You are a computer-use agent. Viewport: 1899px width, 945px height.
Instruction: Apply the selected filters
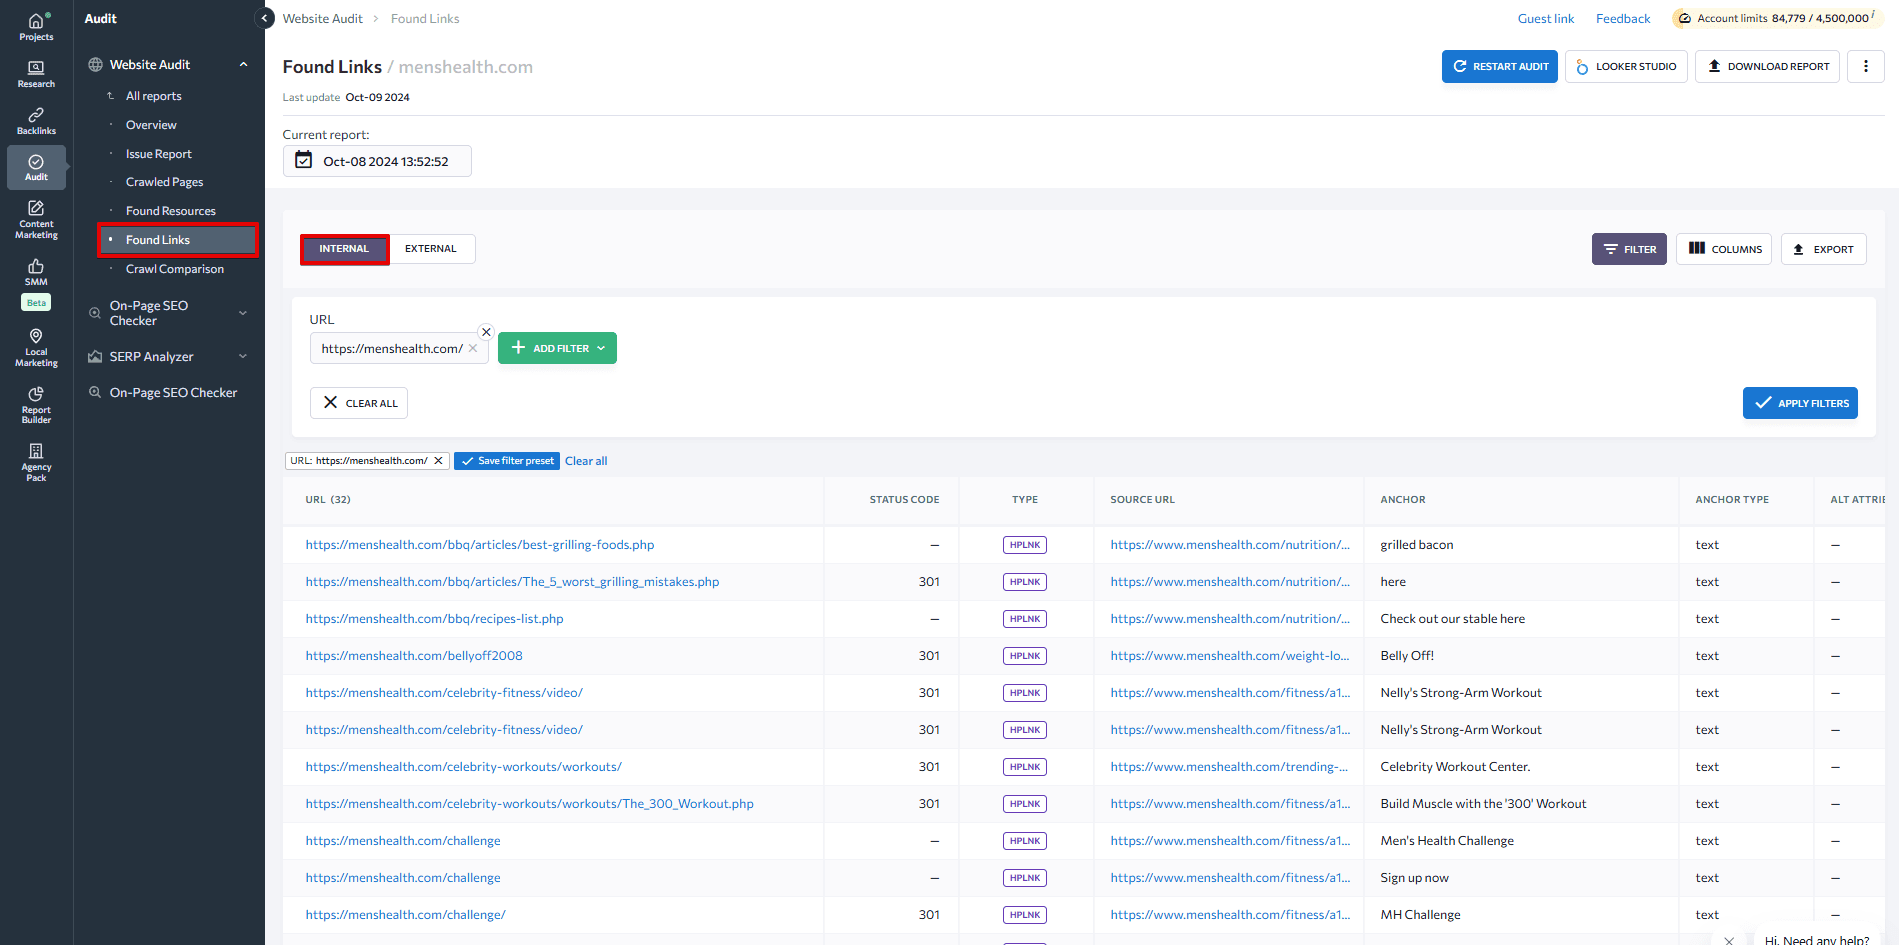tap(1800, 403)
